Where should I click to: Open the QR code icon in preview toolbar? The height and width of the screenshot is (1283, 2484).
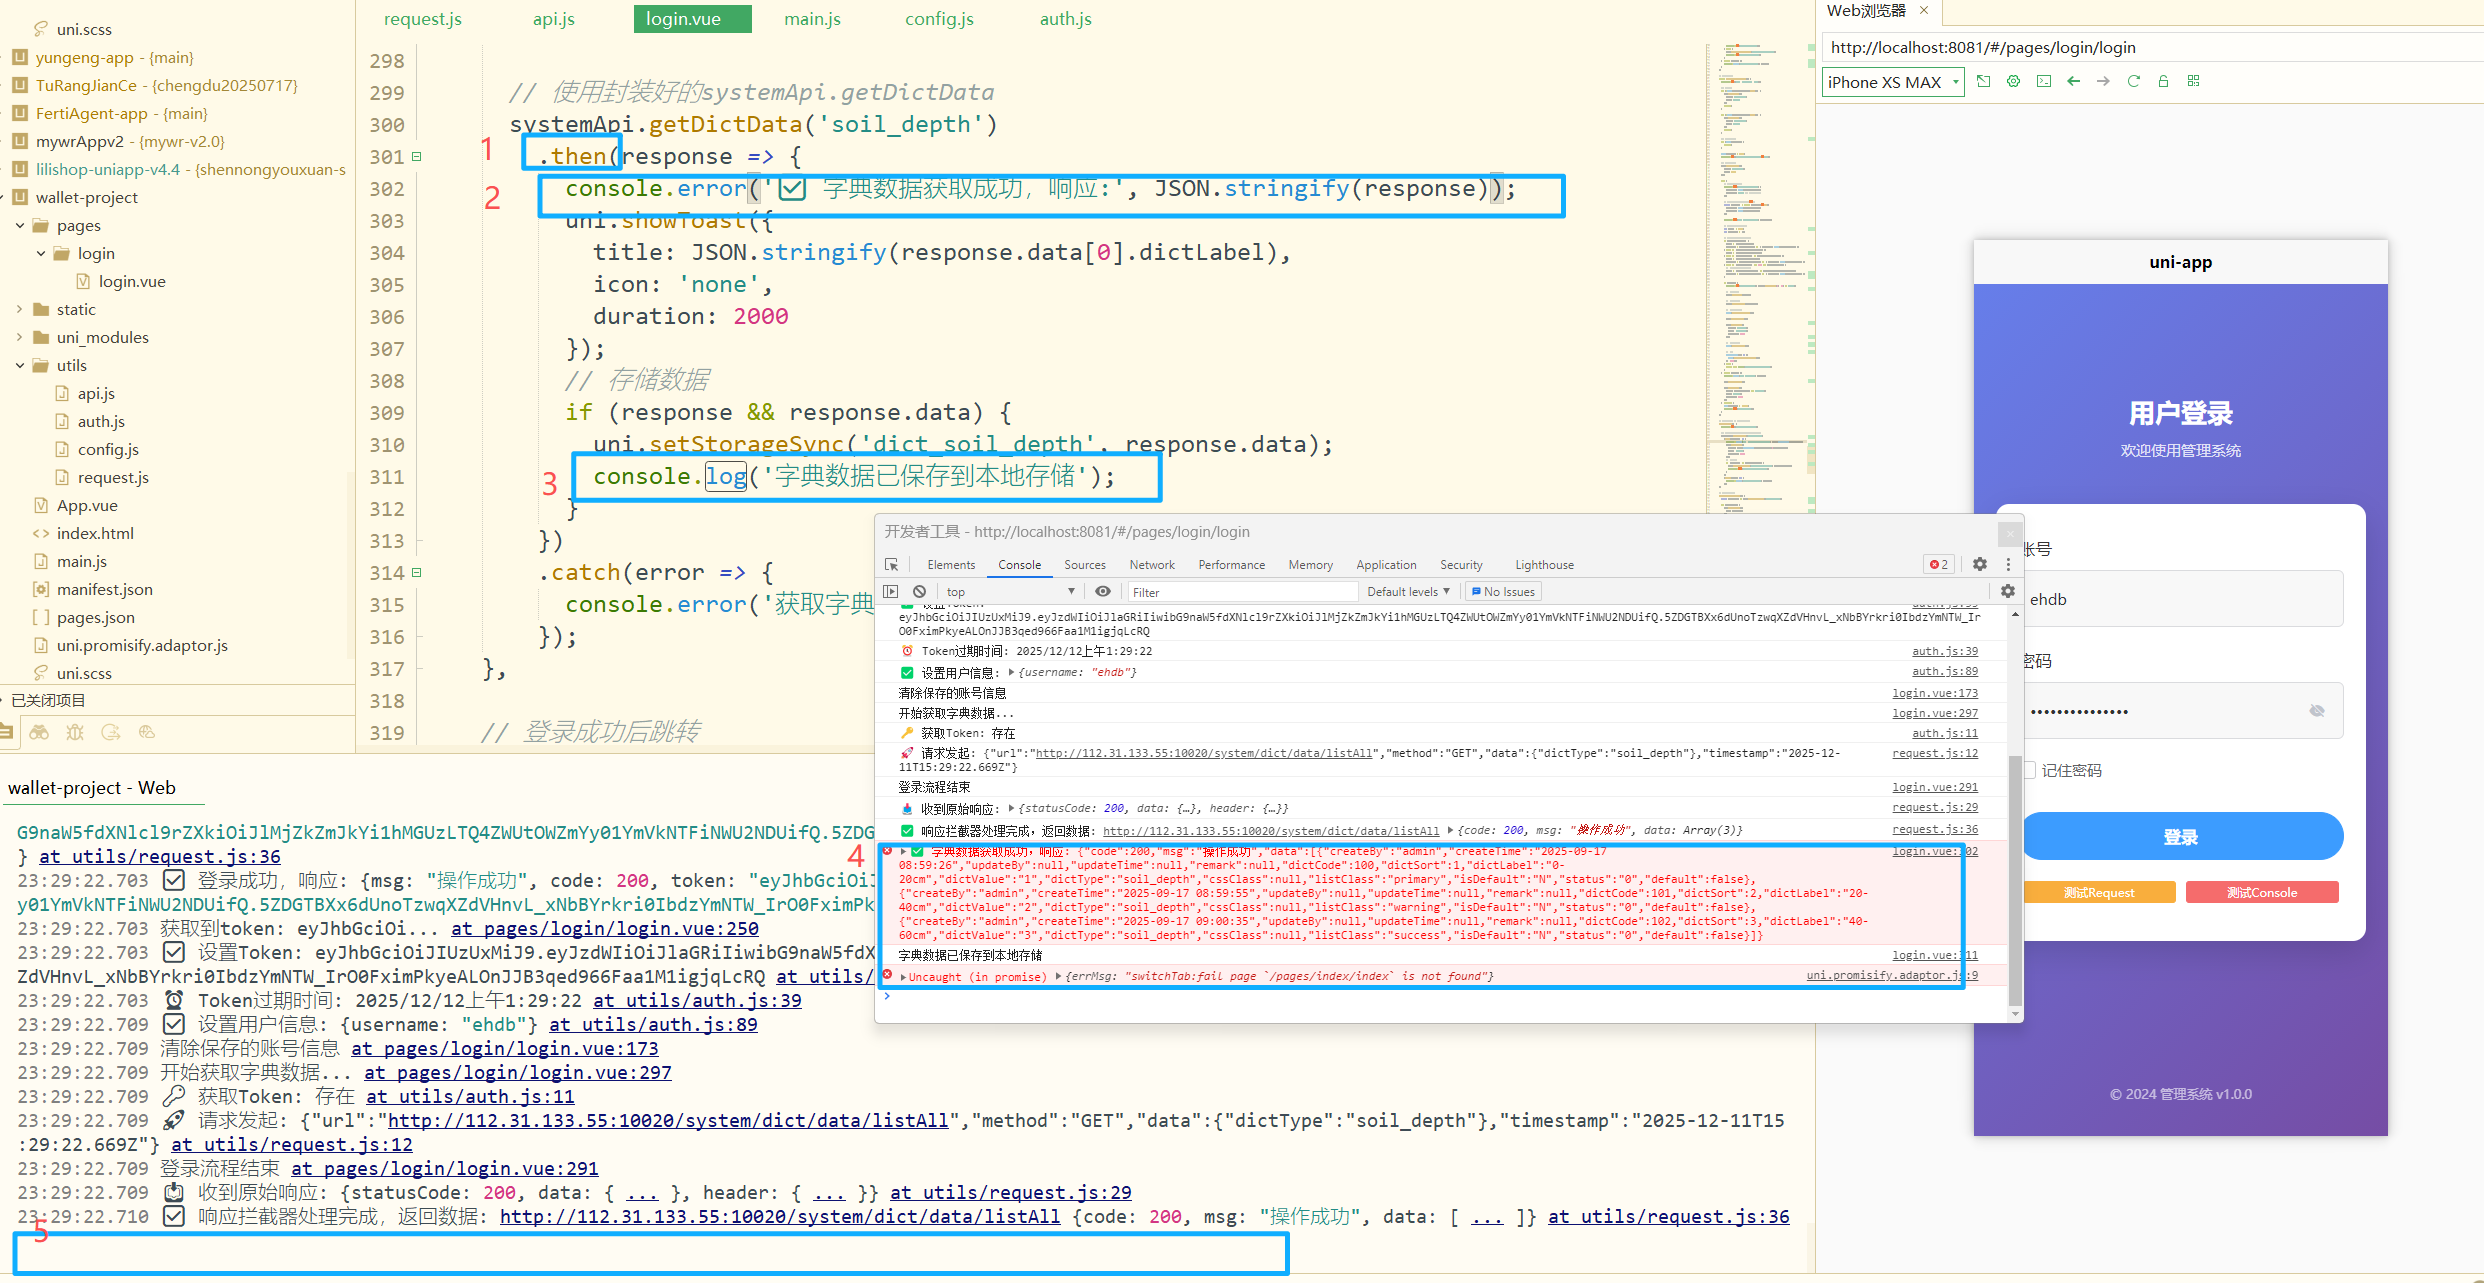[x=2193, y=82]
